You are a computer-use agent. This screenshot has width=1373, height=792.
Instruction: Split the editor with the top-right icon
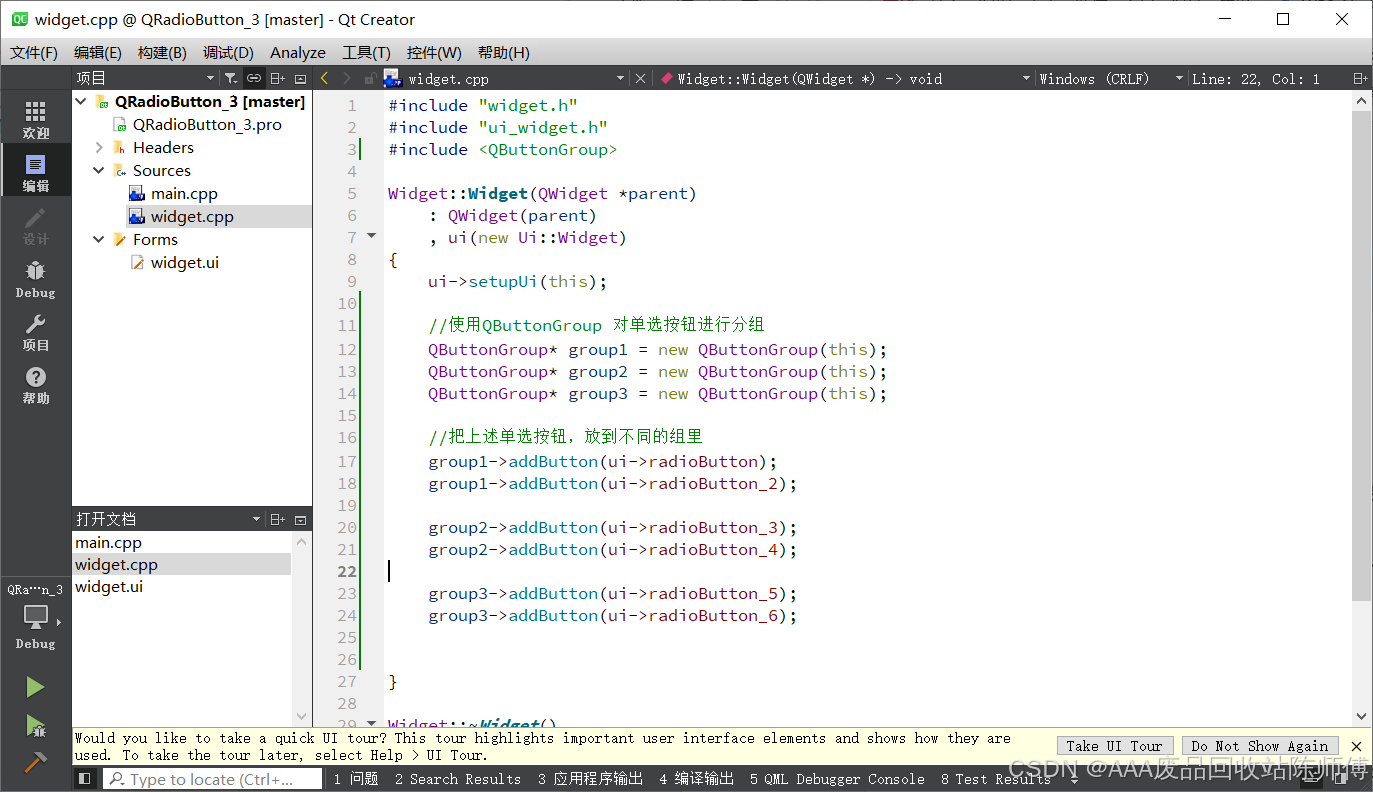[1360, 78]
